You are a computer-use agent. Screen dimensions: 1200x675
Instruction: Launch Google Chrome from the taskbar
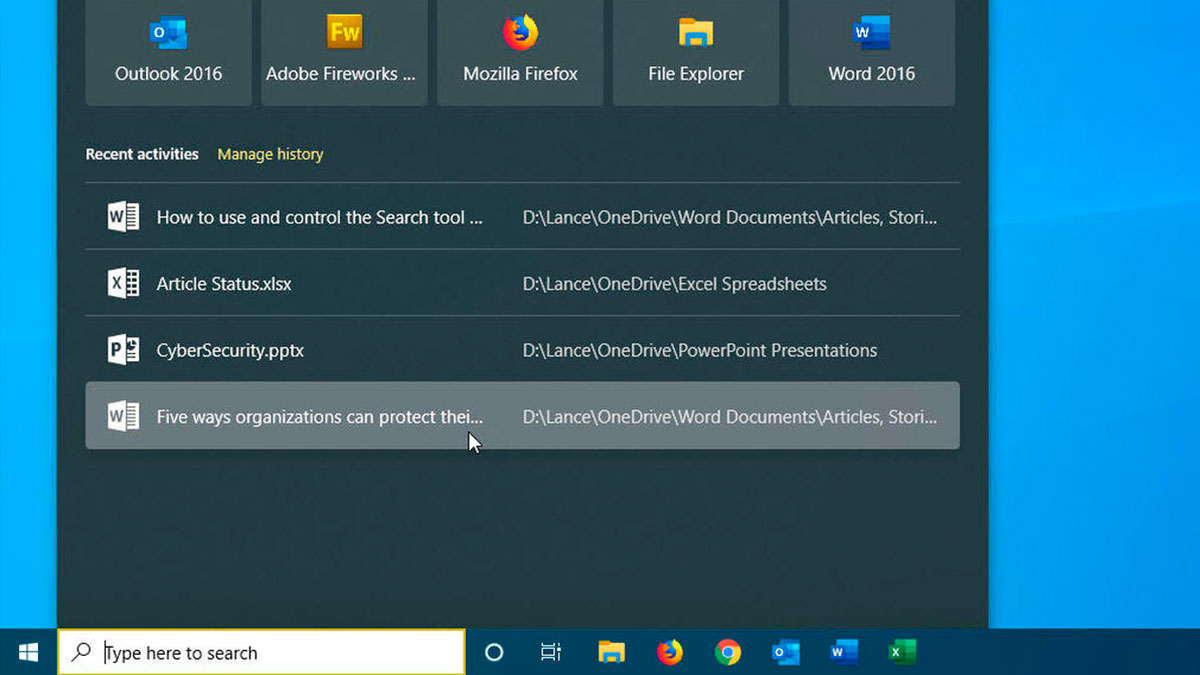click(728, 652)
